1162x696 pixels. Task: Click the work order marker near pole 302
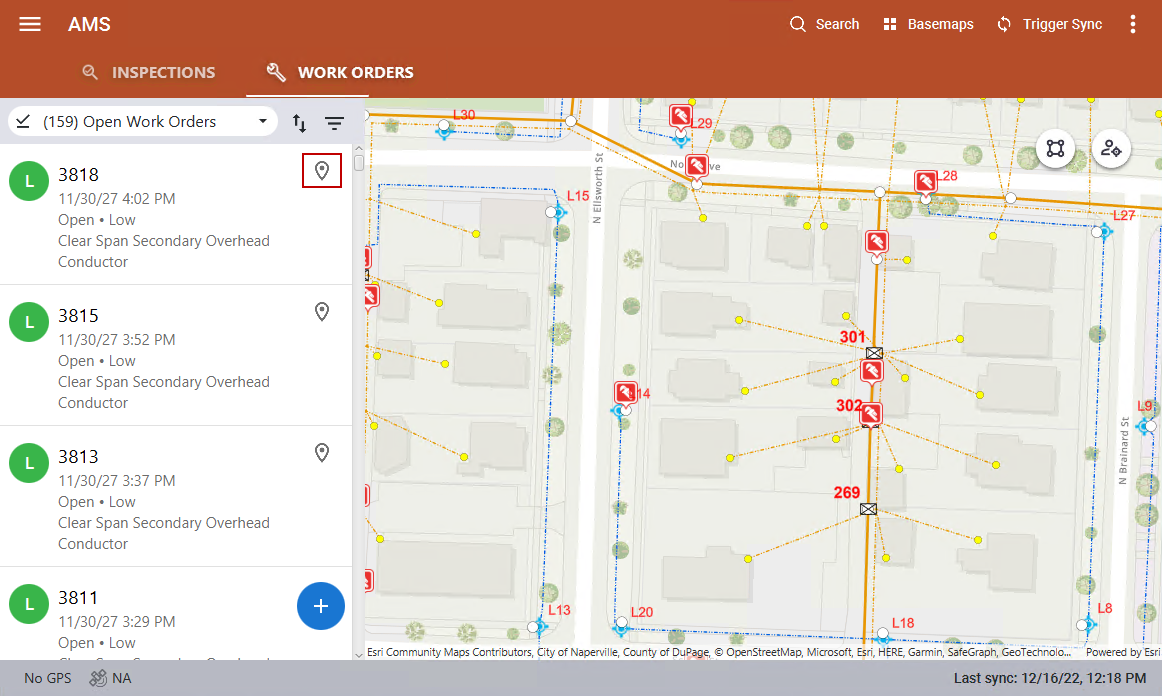click(872, 413)
